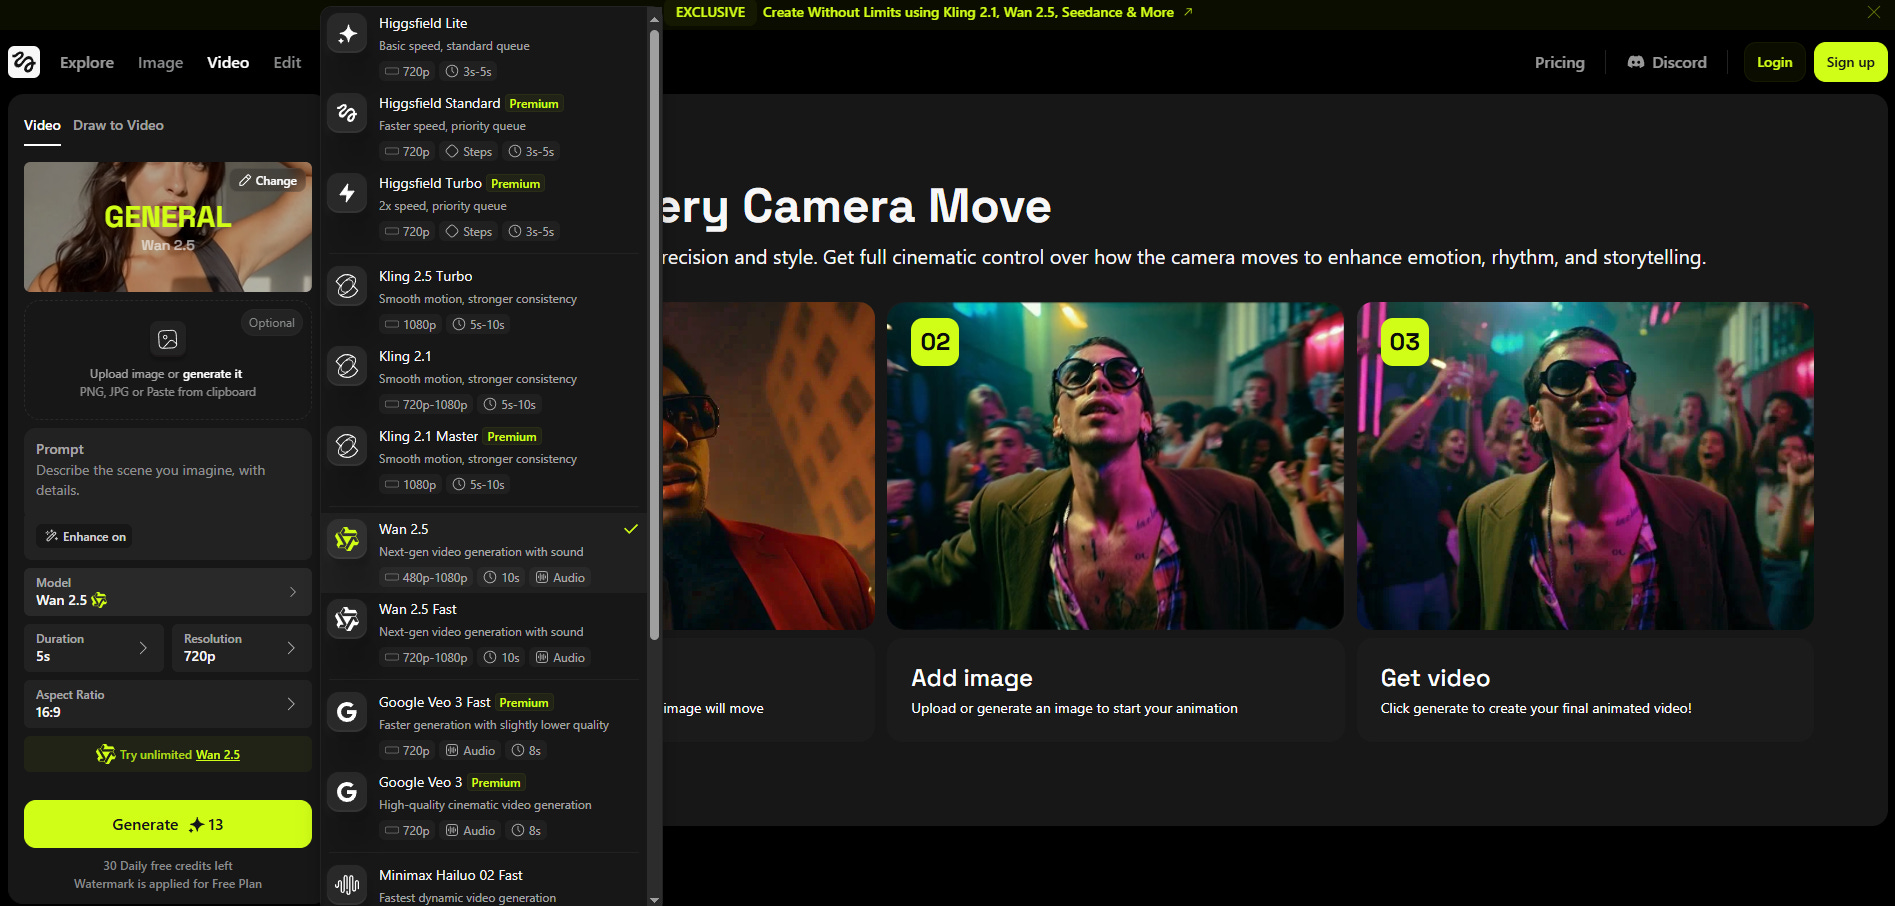Open the Resolution 720p dropdown
The image size is (1895, 906).
[x=242, y=648]
